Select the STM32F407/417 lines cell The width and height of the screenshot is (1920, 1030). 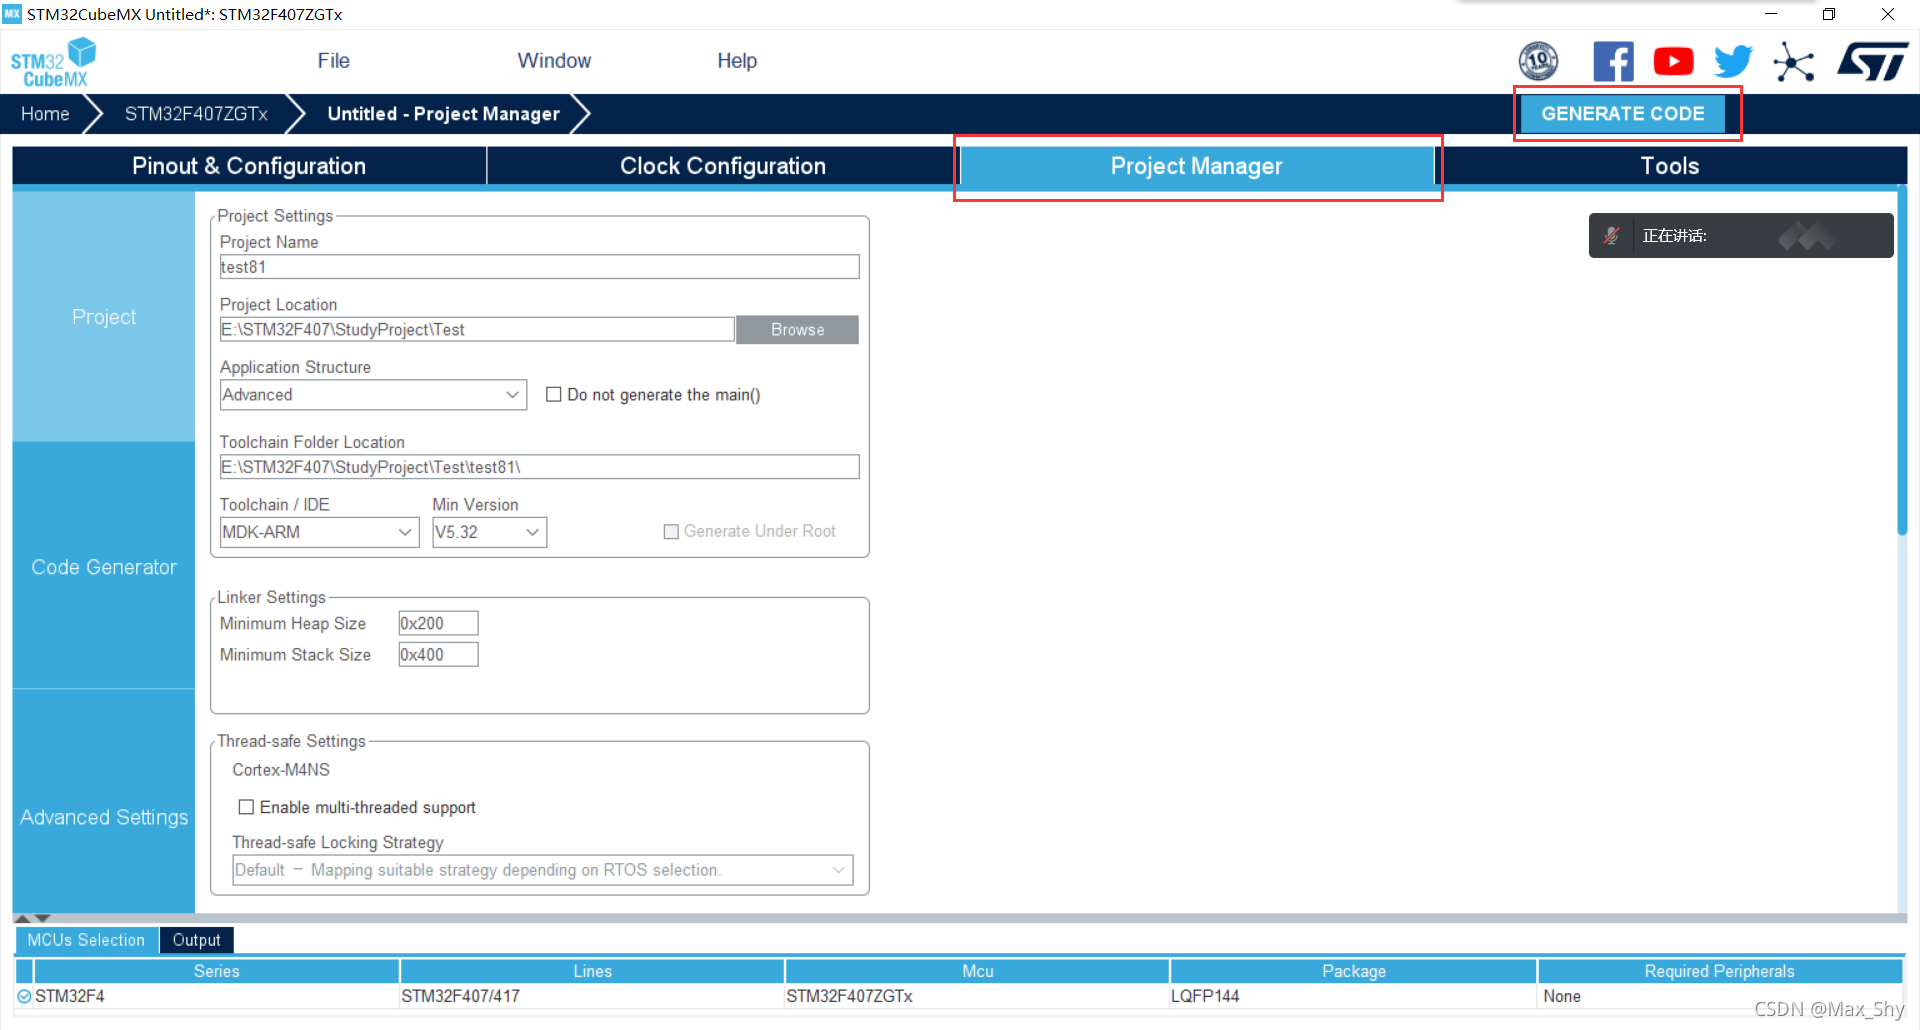tap(592, 996)
